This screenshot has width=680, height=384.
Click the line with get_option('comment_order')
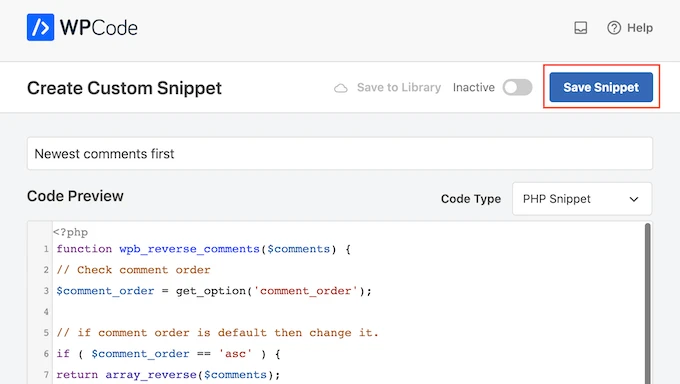(214, 291)
